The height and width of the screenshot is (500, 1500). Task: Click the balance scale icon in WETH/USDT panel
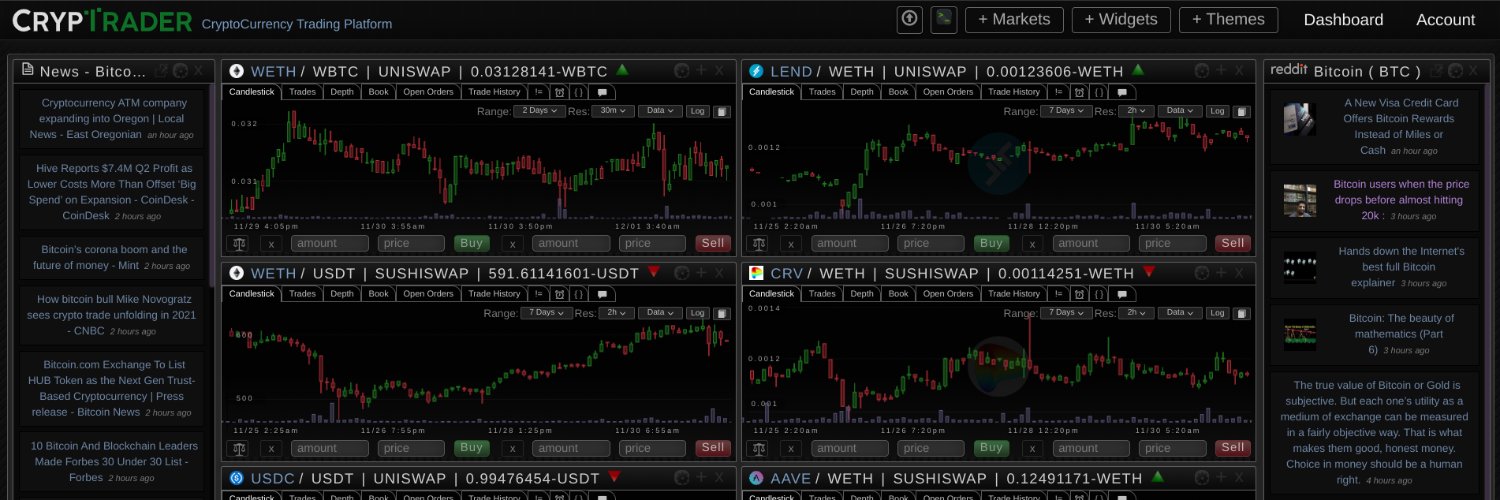pos(238,448)
